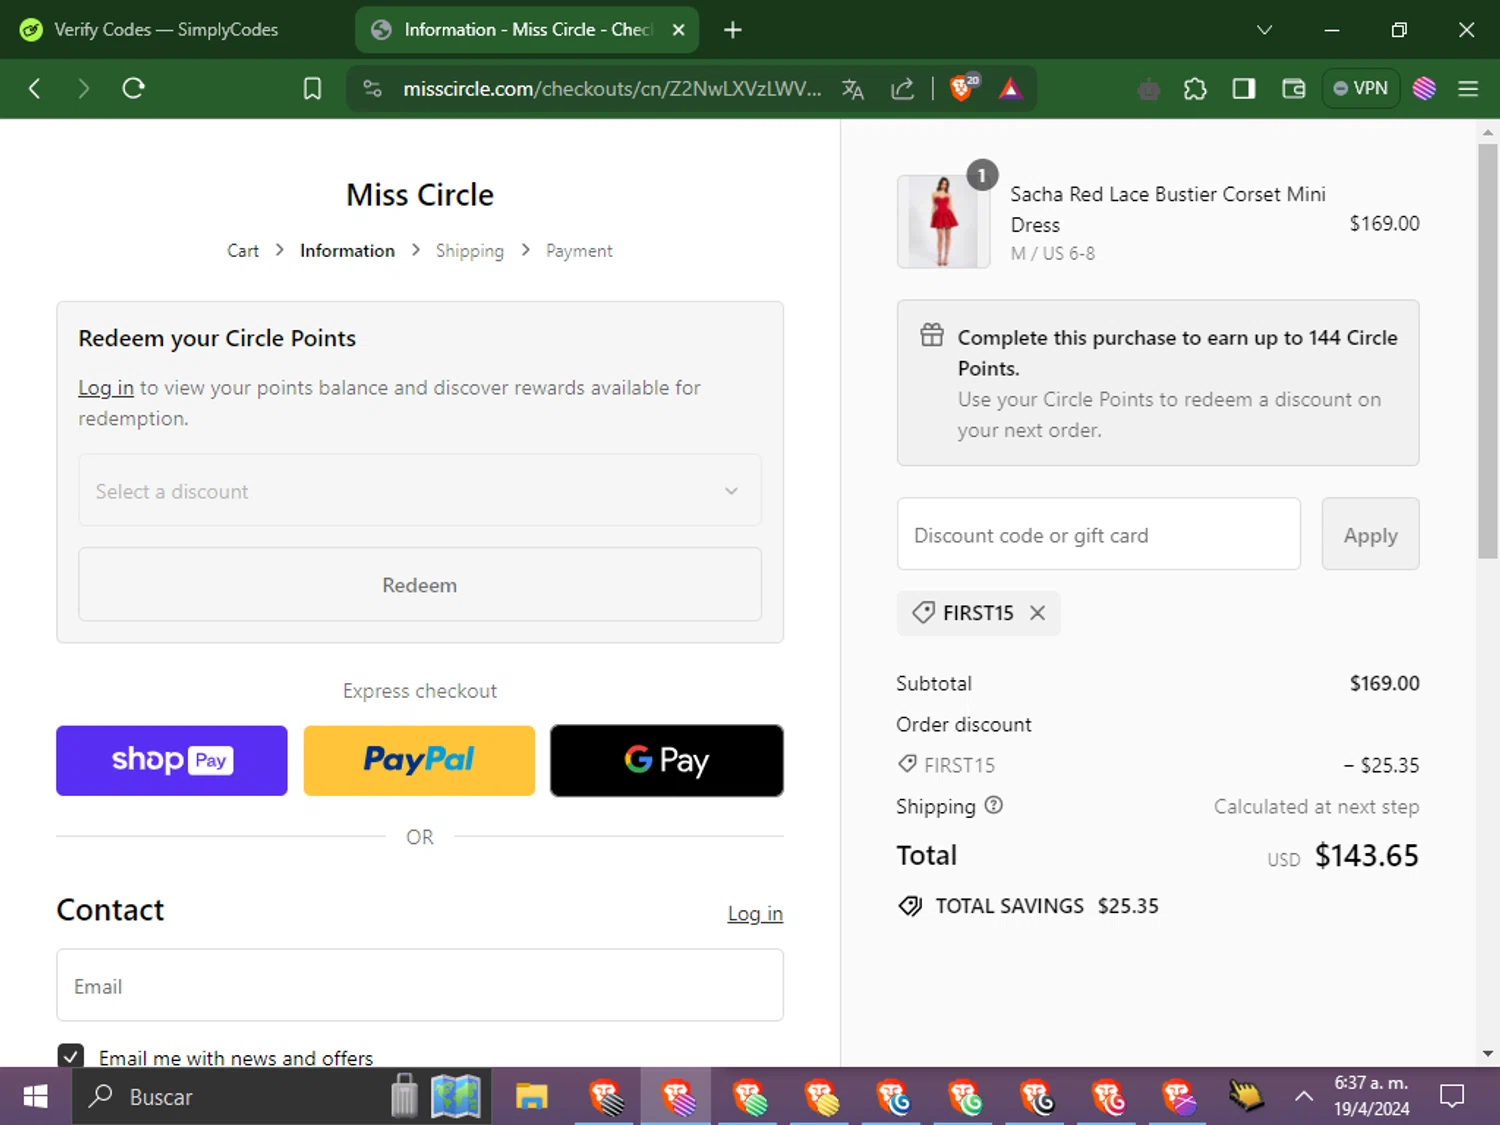Select the Information breadcrumb step
The width and height of the screenshot is (1500, 1125).
[x=347, y=251]
